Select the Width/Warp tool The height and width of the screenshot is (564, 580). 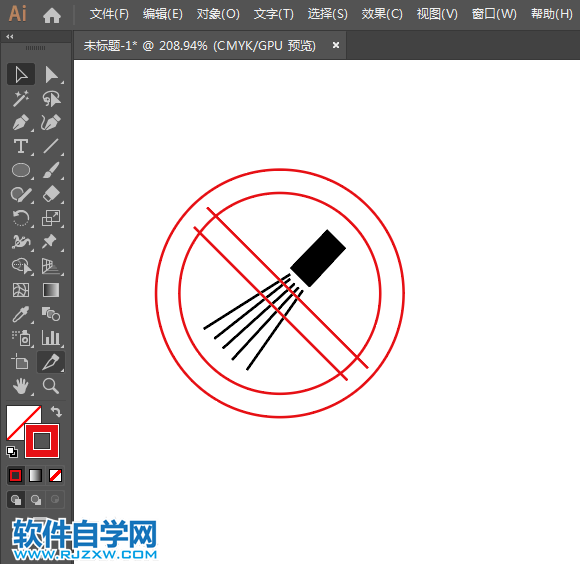[x=21, y=242]
